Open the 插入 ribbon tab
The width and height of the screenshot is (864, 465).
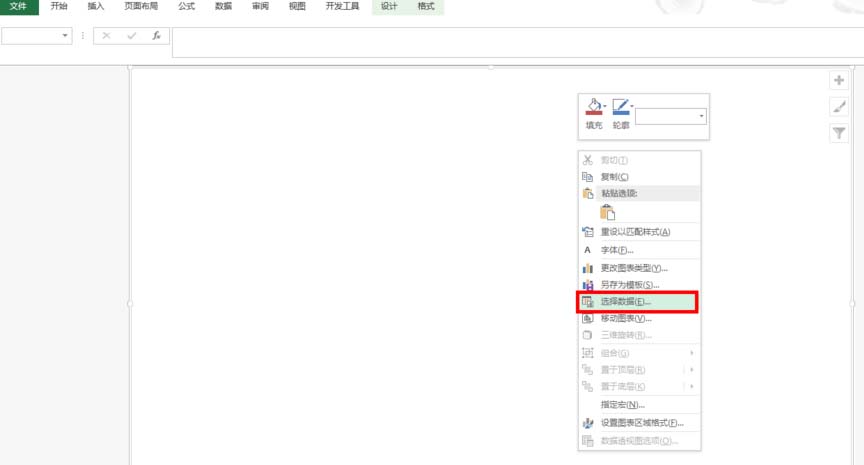[96, 7]
